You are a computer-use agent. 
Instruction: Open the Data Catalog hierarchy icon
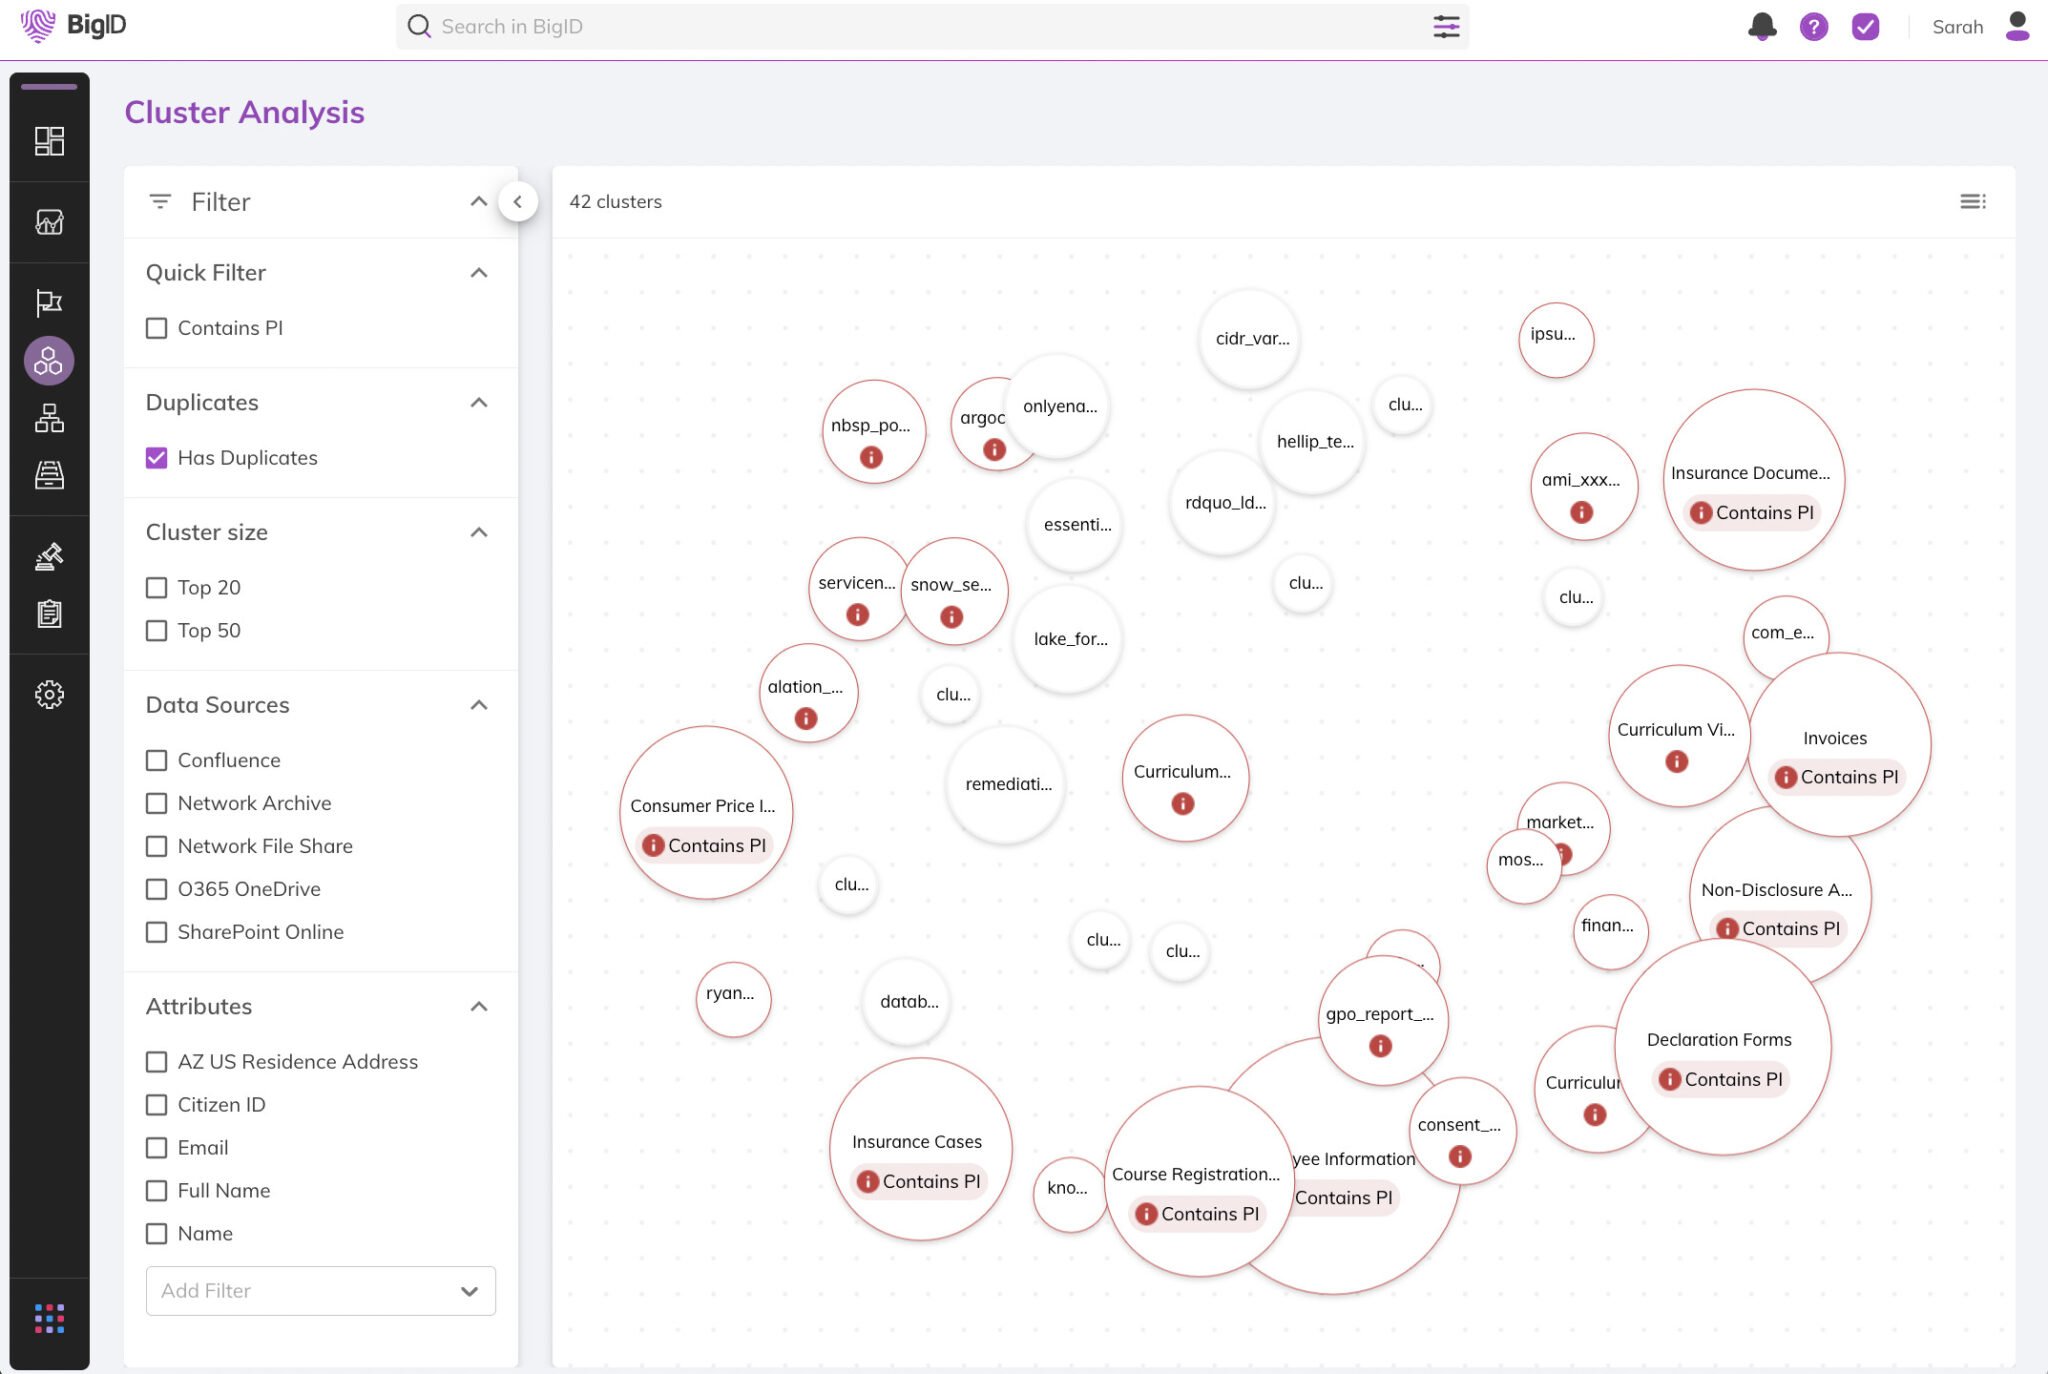click(48, 418)
